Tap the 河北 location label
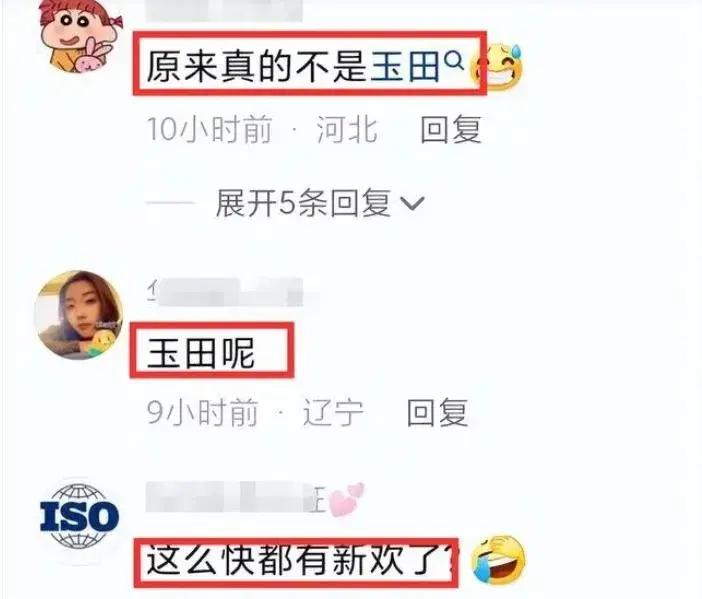 tap(346, 130)
